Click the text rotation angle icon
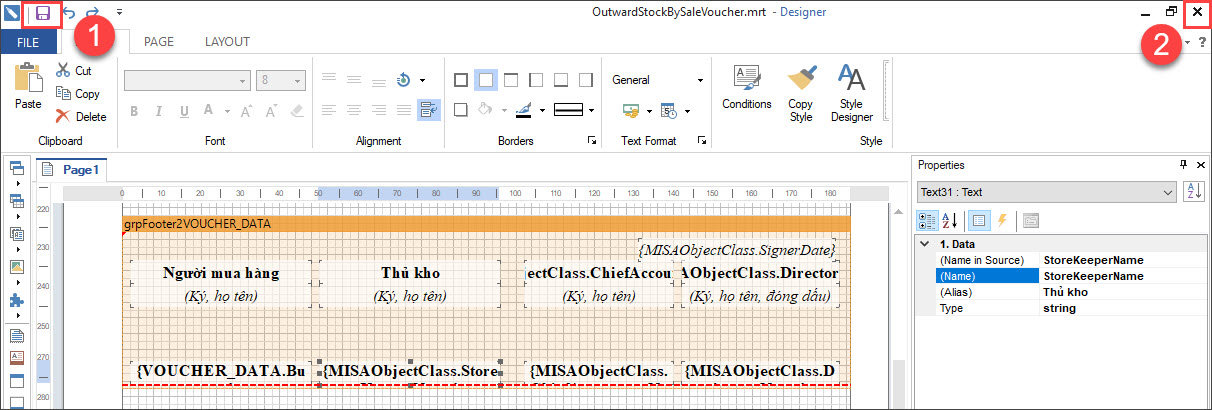 [x=404, y=80]
